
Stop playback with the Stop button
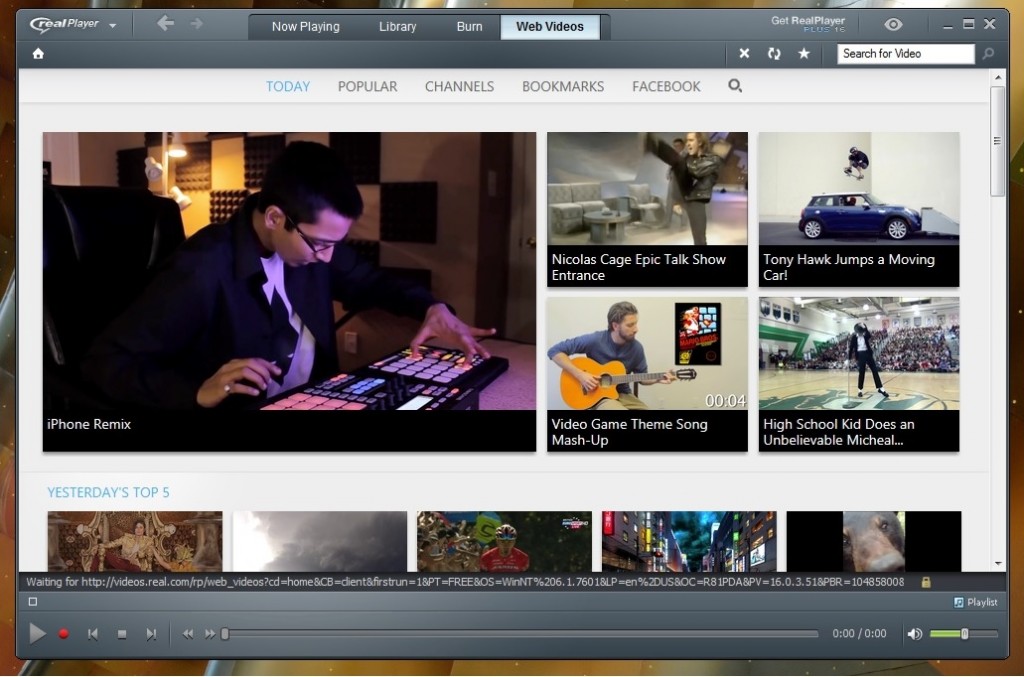click(121, 634)
